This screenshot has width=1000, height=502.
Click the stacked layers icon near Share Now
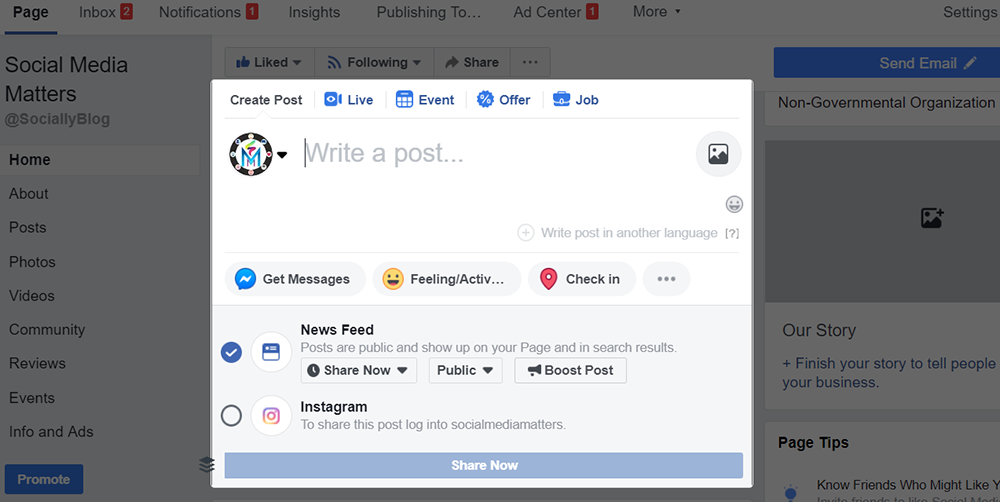click(x=207, y=464)
